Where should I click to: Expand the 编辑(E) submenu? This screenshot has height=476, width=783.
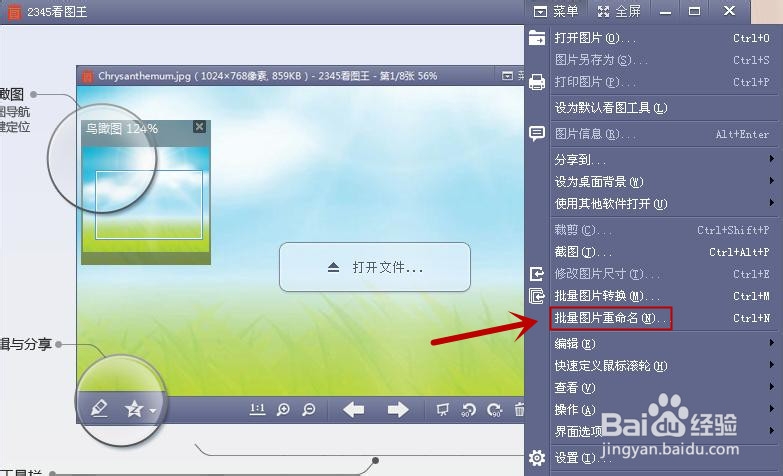pos(662,344)
